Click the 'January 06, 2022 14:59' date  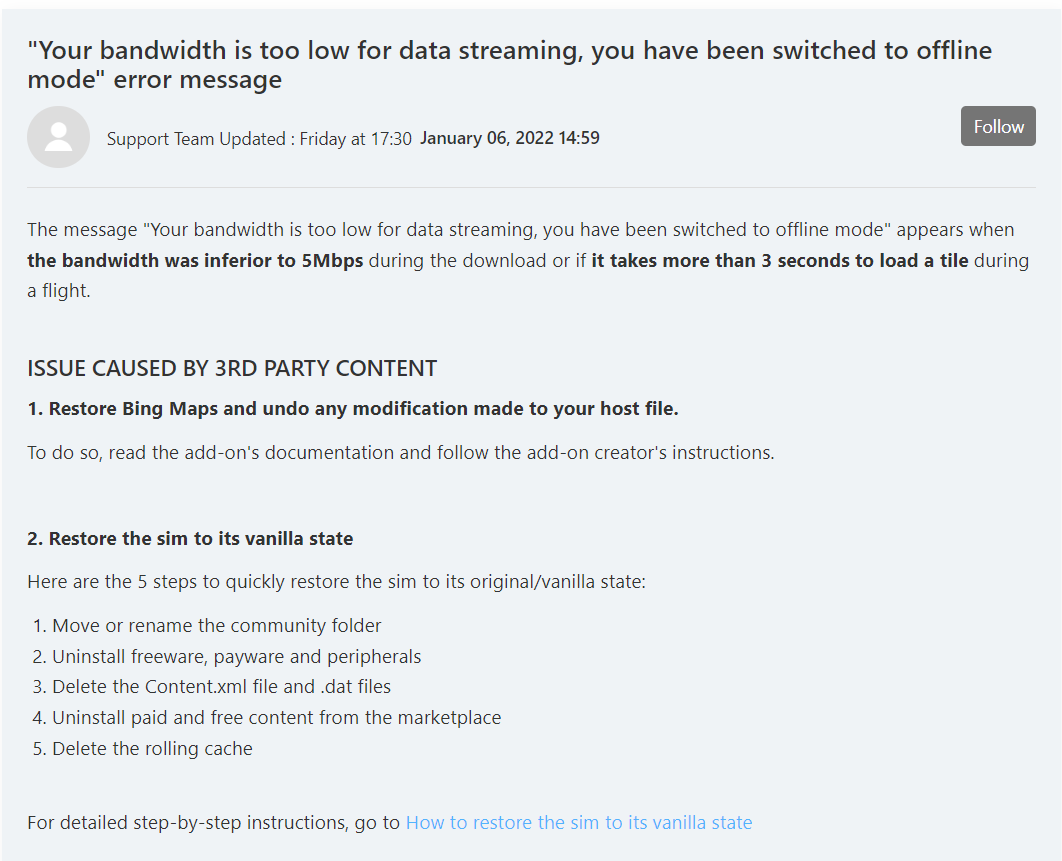[x=509, y=138]
